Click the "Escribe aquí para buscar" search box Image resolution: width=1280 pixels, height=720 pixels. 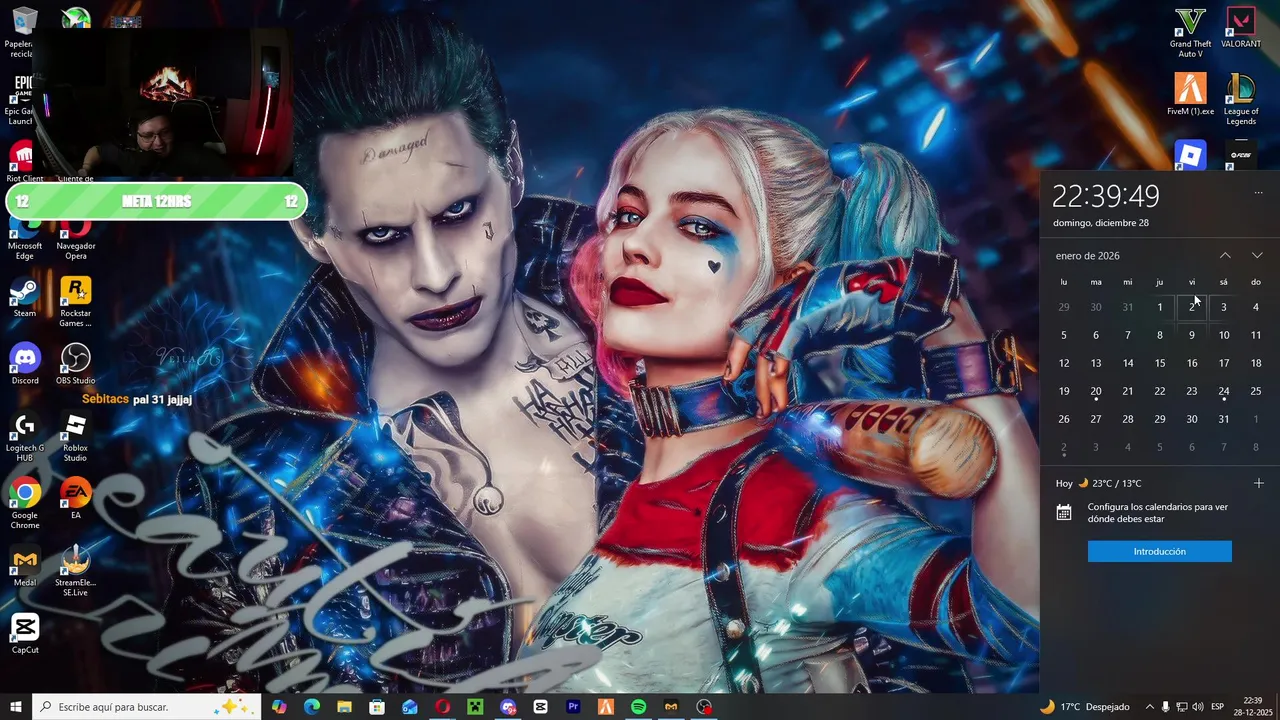[147, 707]
